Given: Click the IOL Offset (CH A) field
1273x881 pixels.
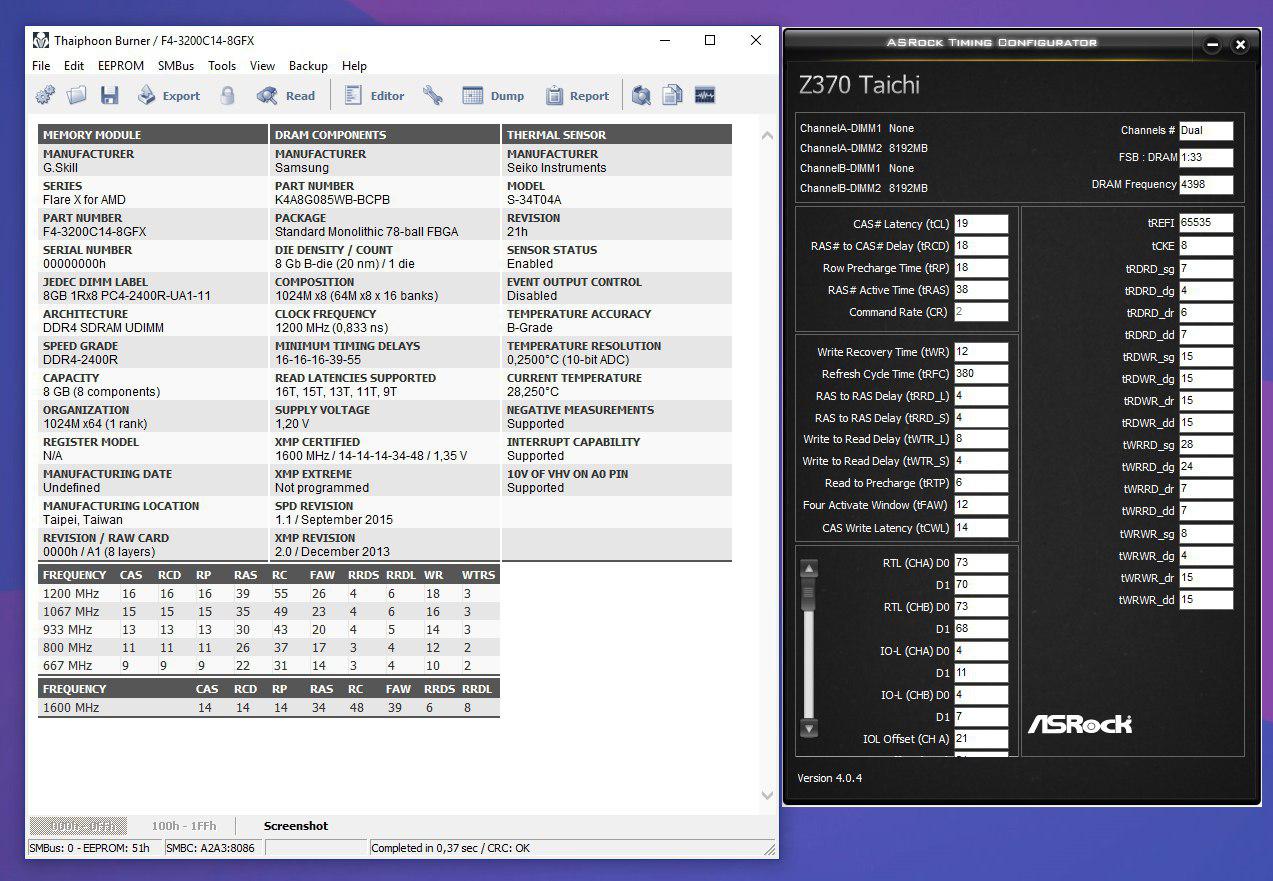Looking at the screenshot, I should (981, 739).
